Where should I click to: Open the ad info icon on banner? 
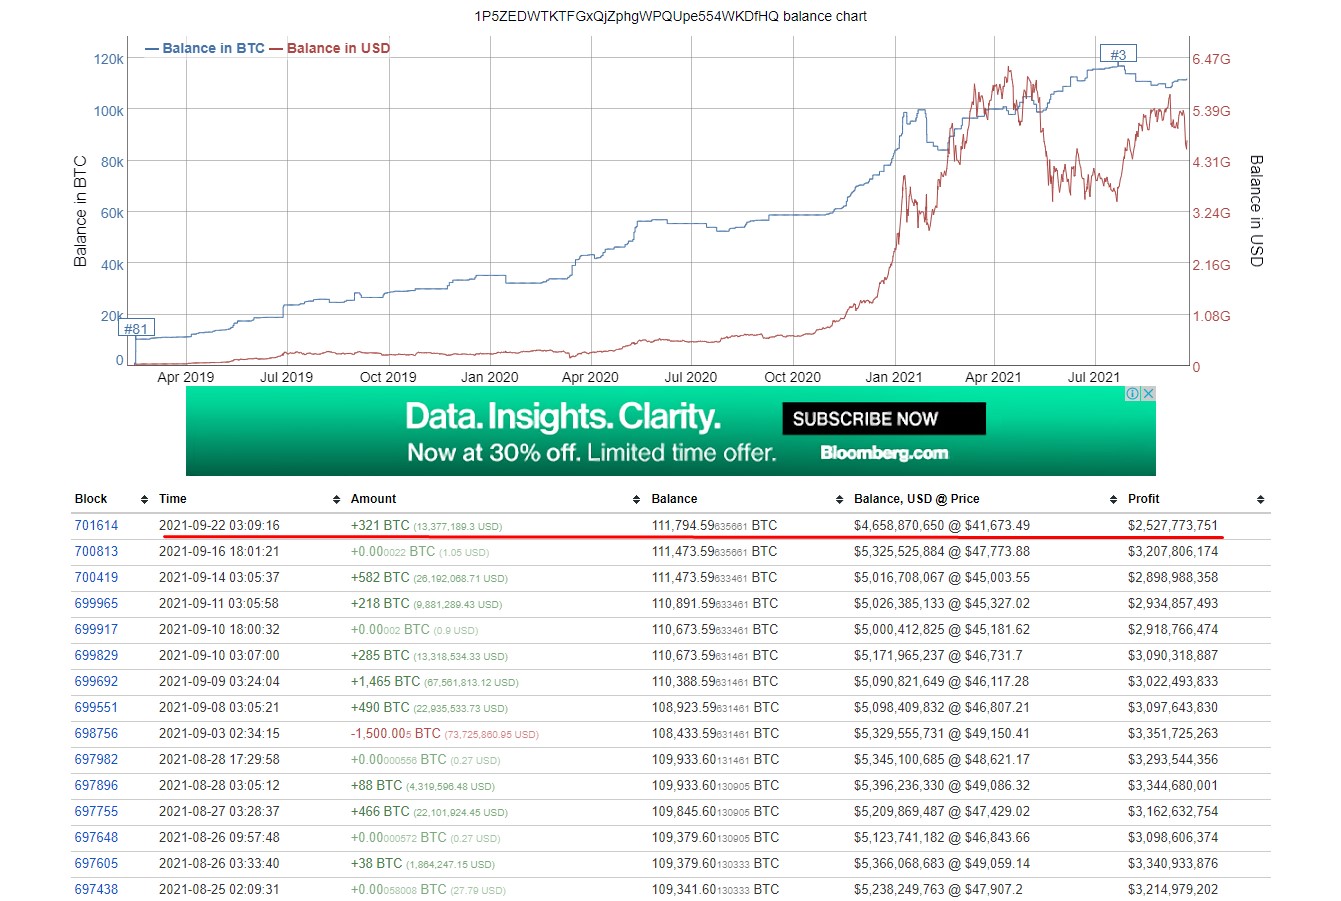[x=1133, y=394]
